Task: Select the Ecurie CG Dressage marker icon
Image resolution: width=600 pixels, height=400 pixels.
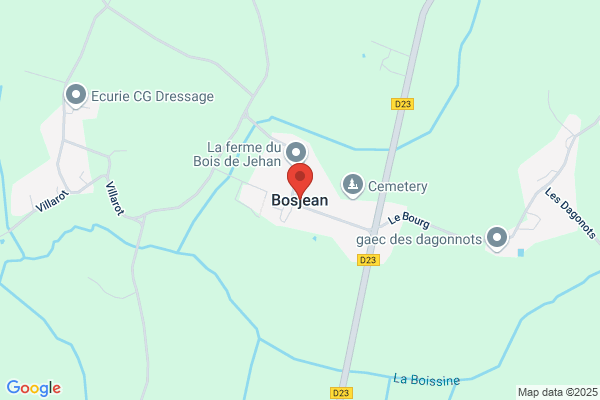Action: [76, 96]
